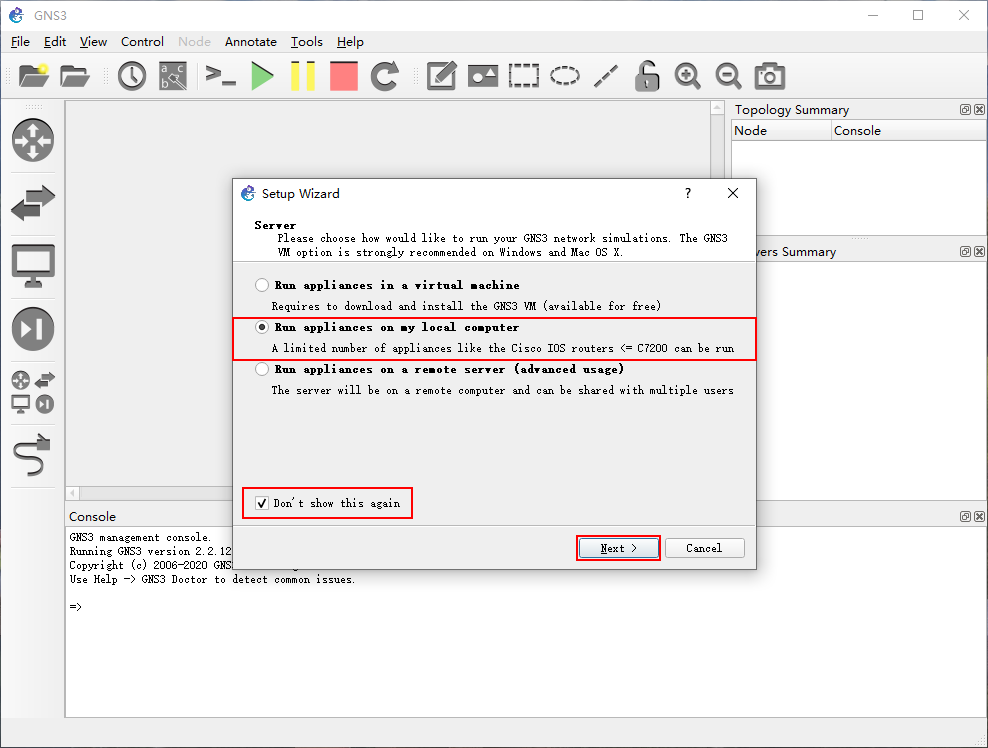The height and width of the screenshot is (748, 988).
Task: Open the Help menu
Action: pyautogui.click(x=350, y=42)
